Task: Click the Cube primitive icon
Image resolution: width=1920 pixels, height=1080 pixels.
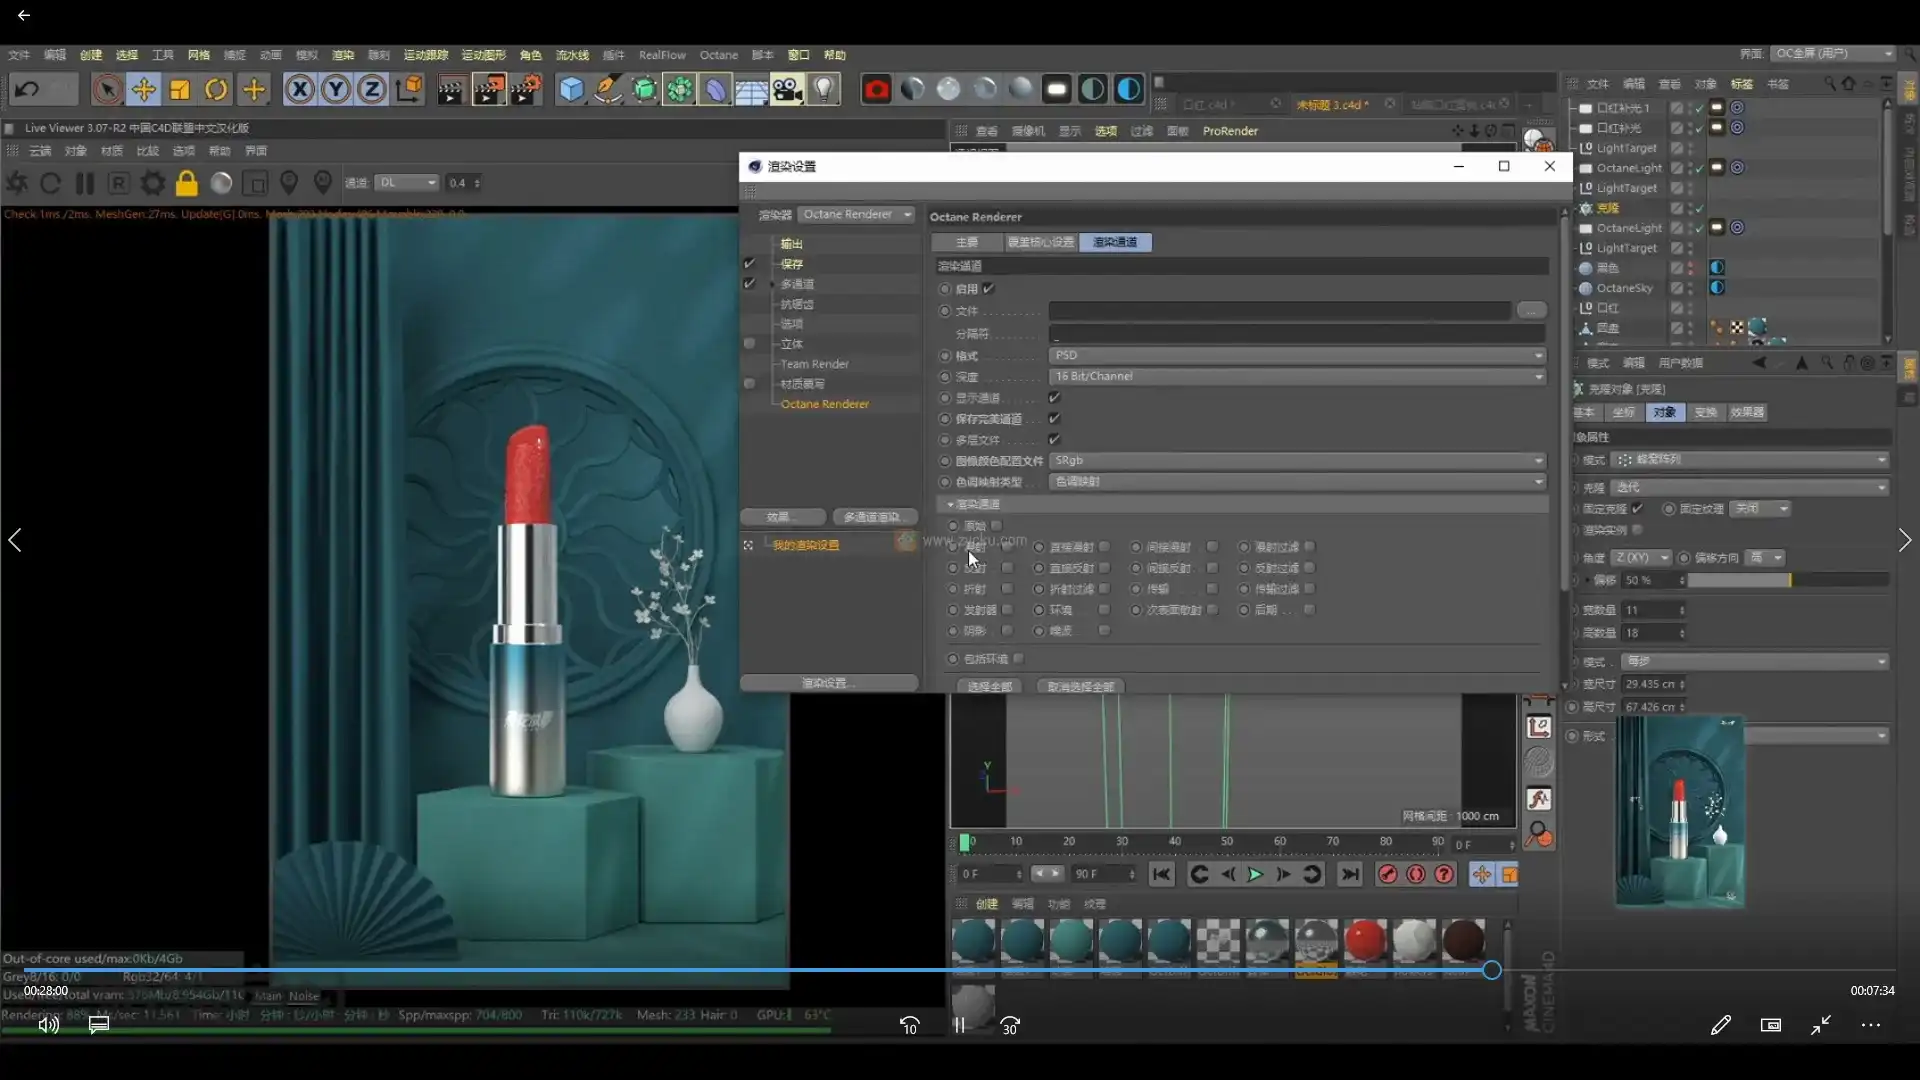Action: tap(571, 90)
